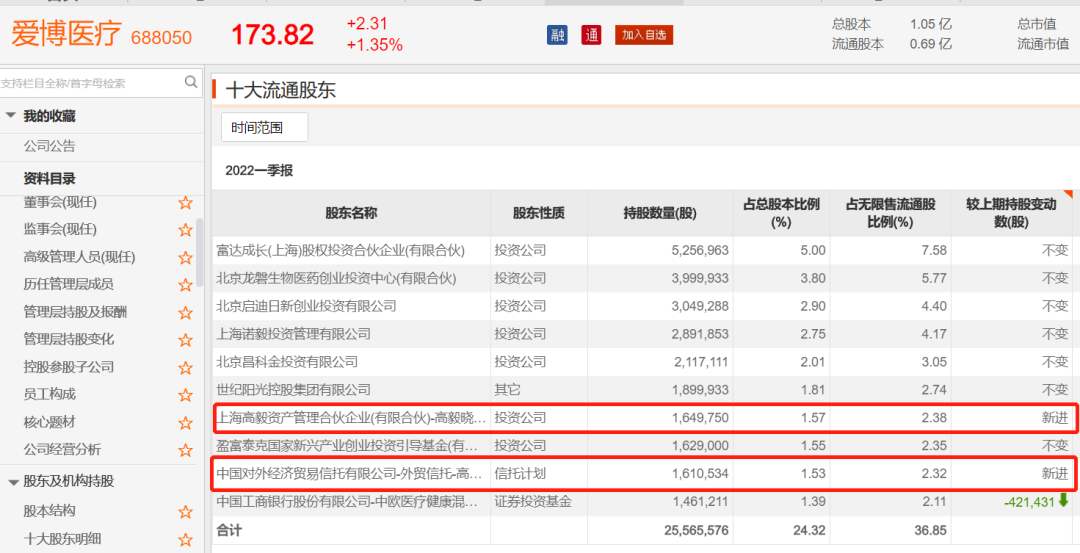Open the 十大股东明细 page
1080x553 pixels.
tap(62, 539)
